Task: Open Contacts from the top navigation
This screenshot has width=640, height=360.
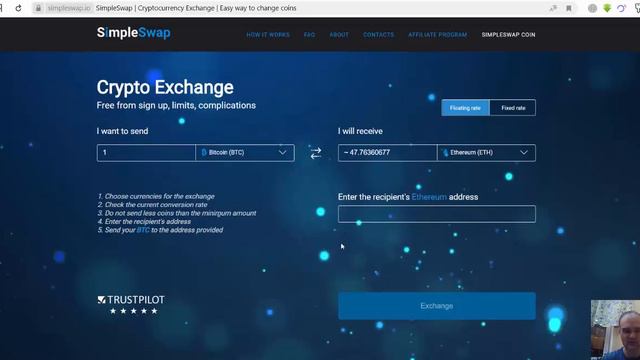Action: coord(378,35)
